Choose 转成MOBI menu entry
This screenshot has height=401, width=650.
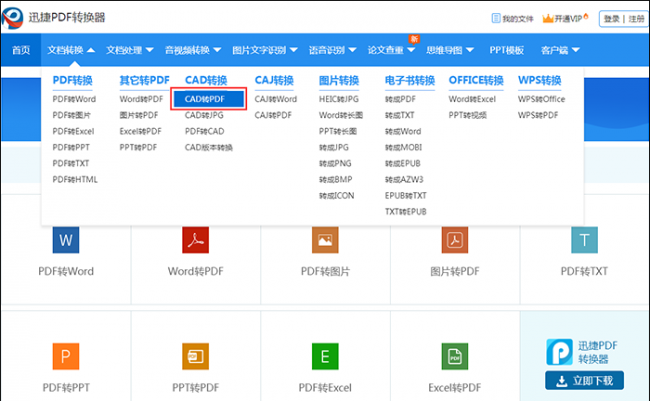pos(403,148)
